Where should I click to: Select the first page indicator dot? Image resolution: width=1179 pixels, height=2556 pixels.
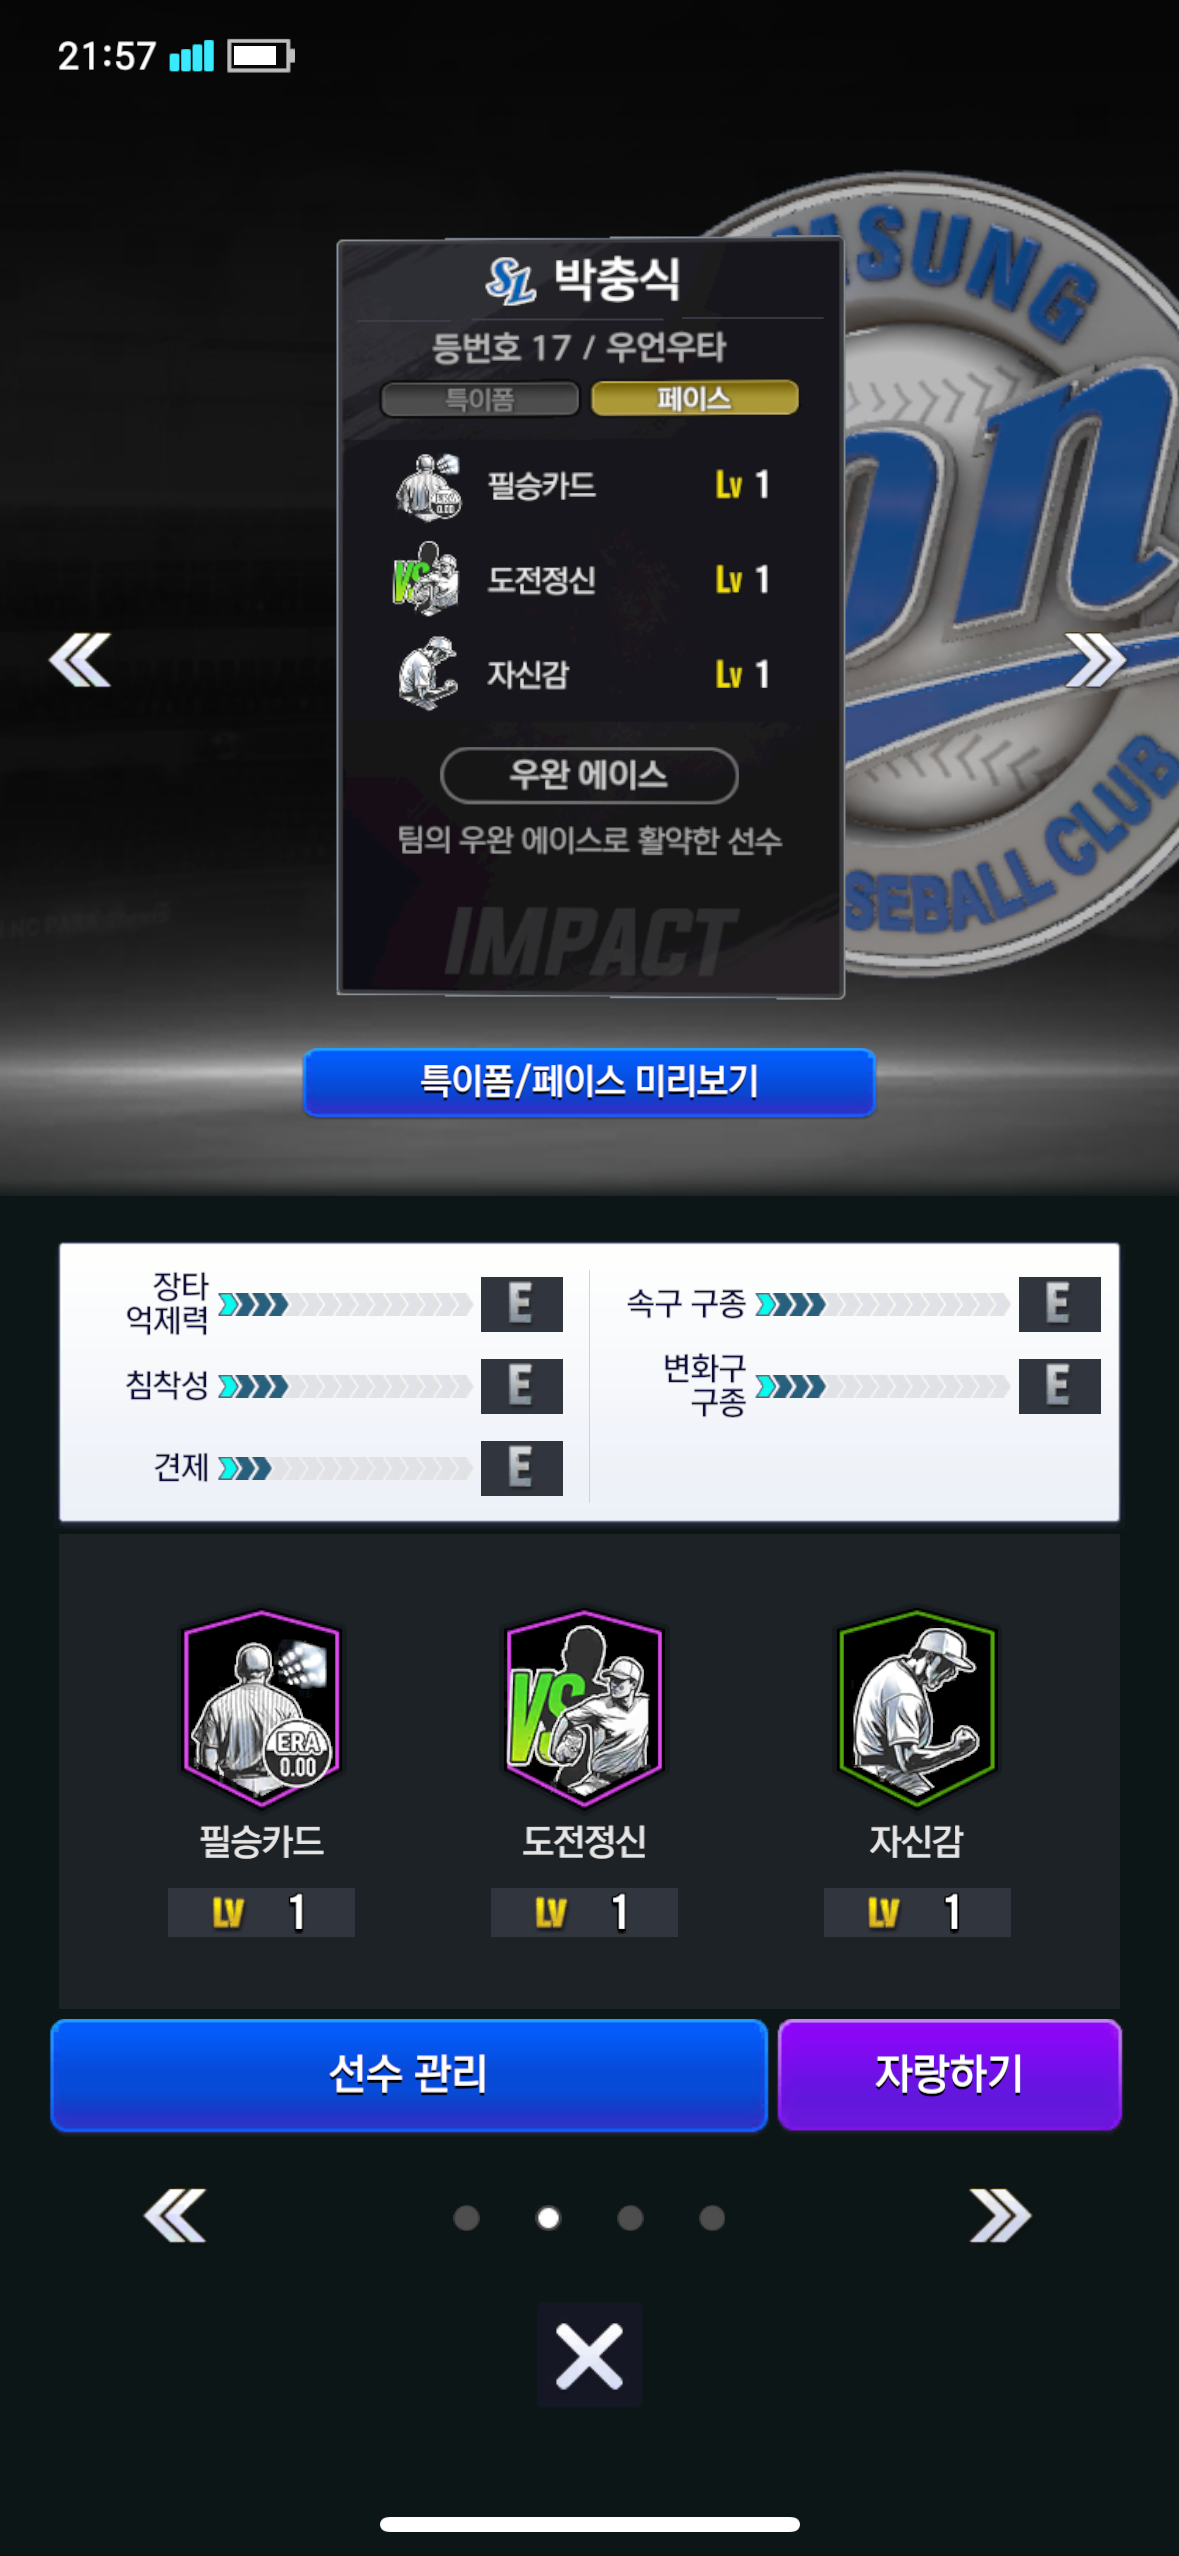(466, 2218)
